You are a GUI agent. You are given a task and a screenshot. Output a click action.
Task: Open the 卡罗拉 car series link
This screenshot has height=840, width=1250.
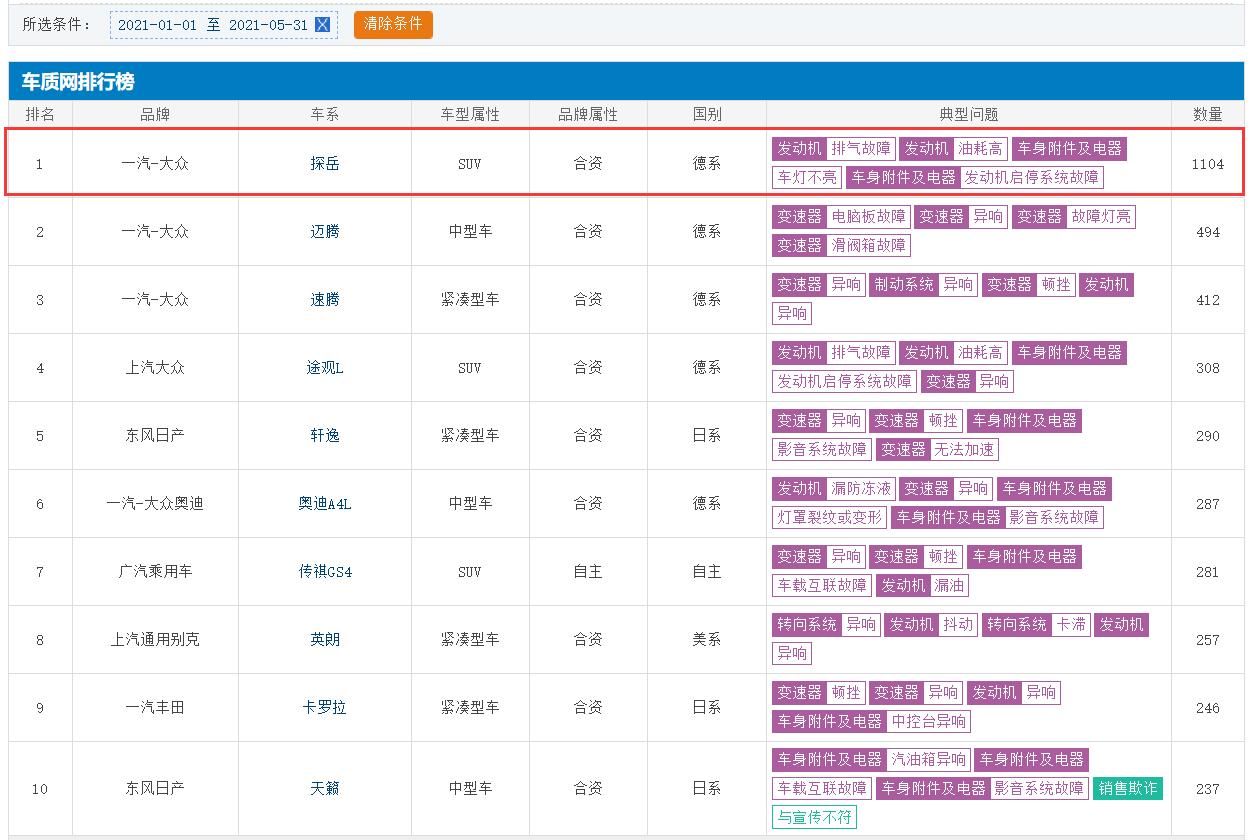325,708
